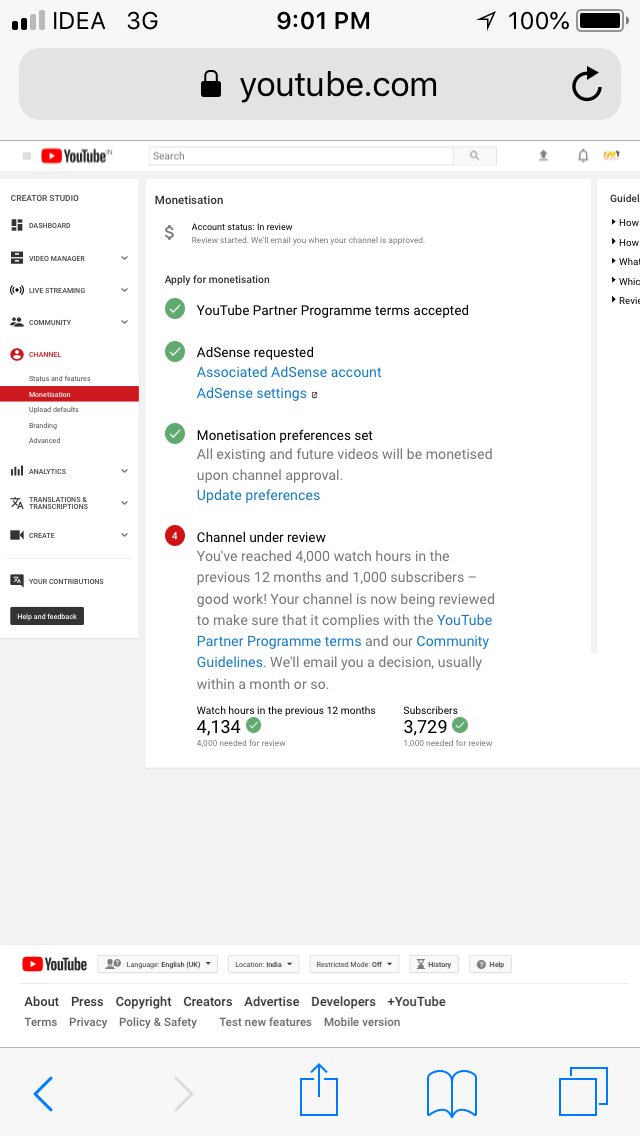Open Language: English (UK) dropdown
640x1136 pixels.
[157, 964]
